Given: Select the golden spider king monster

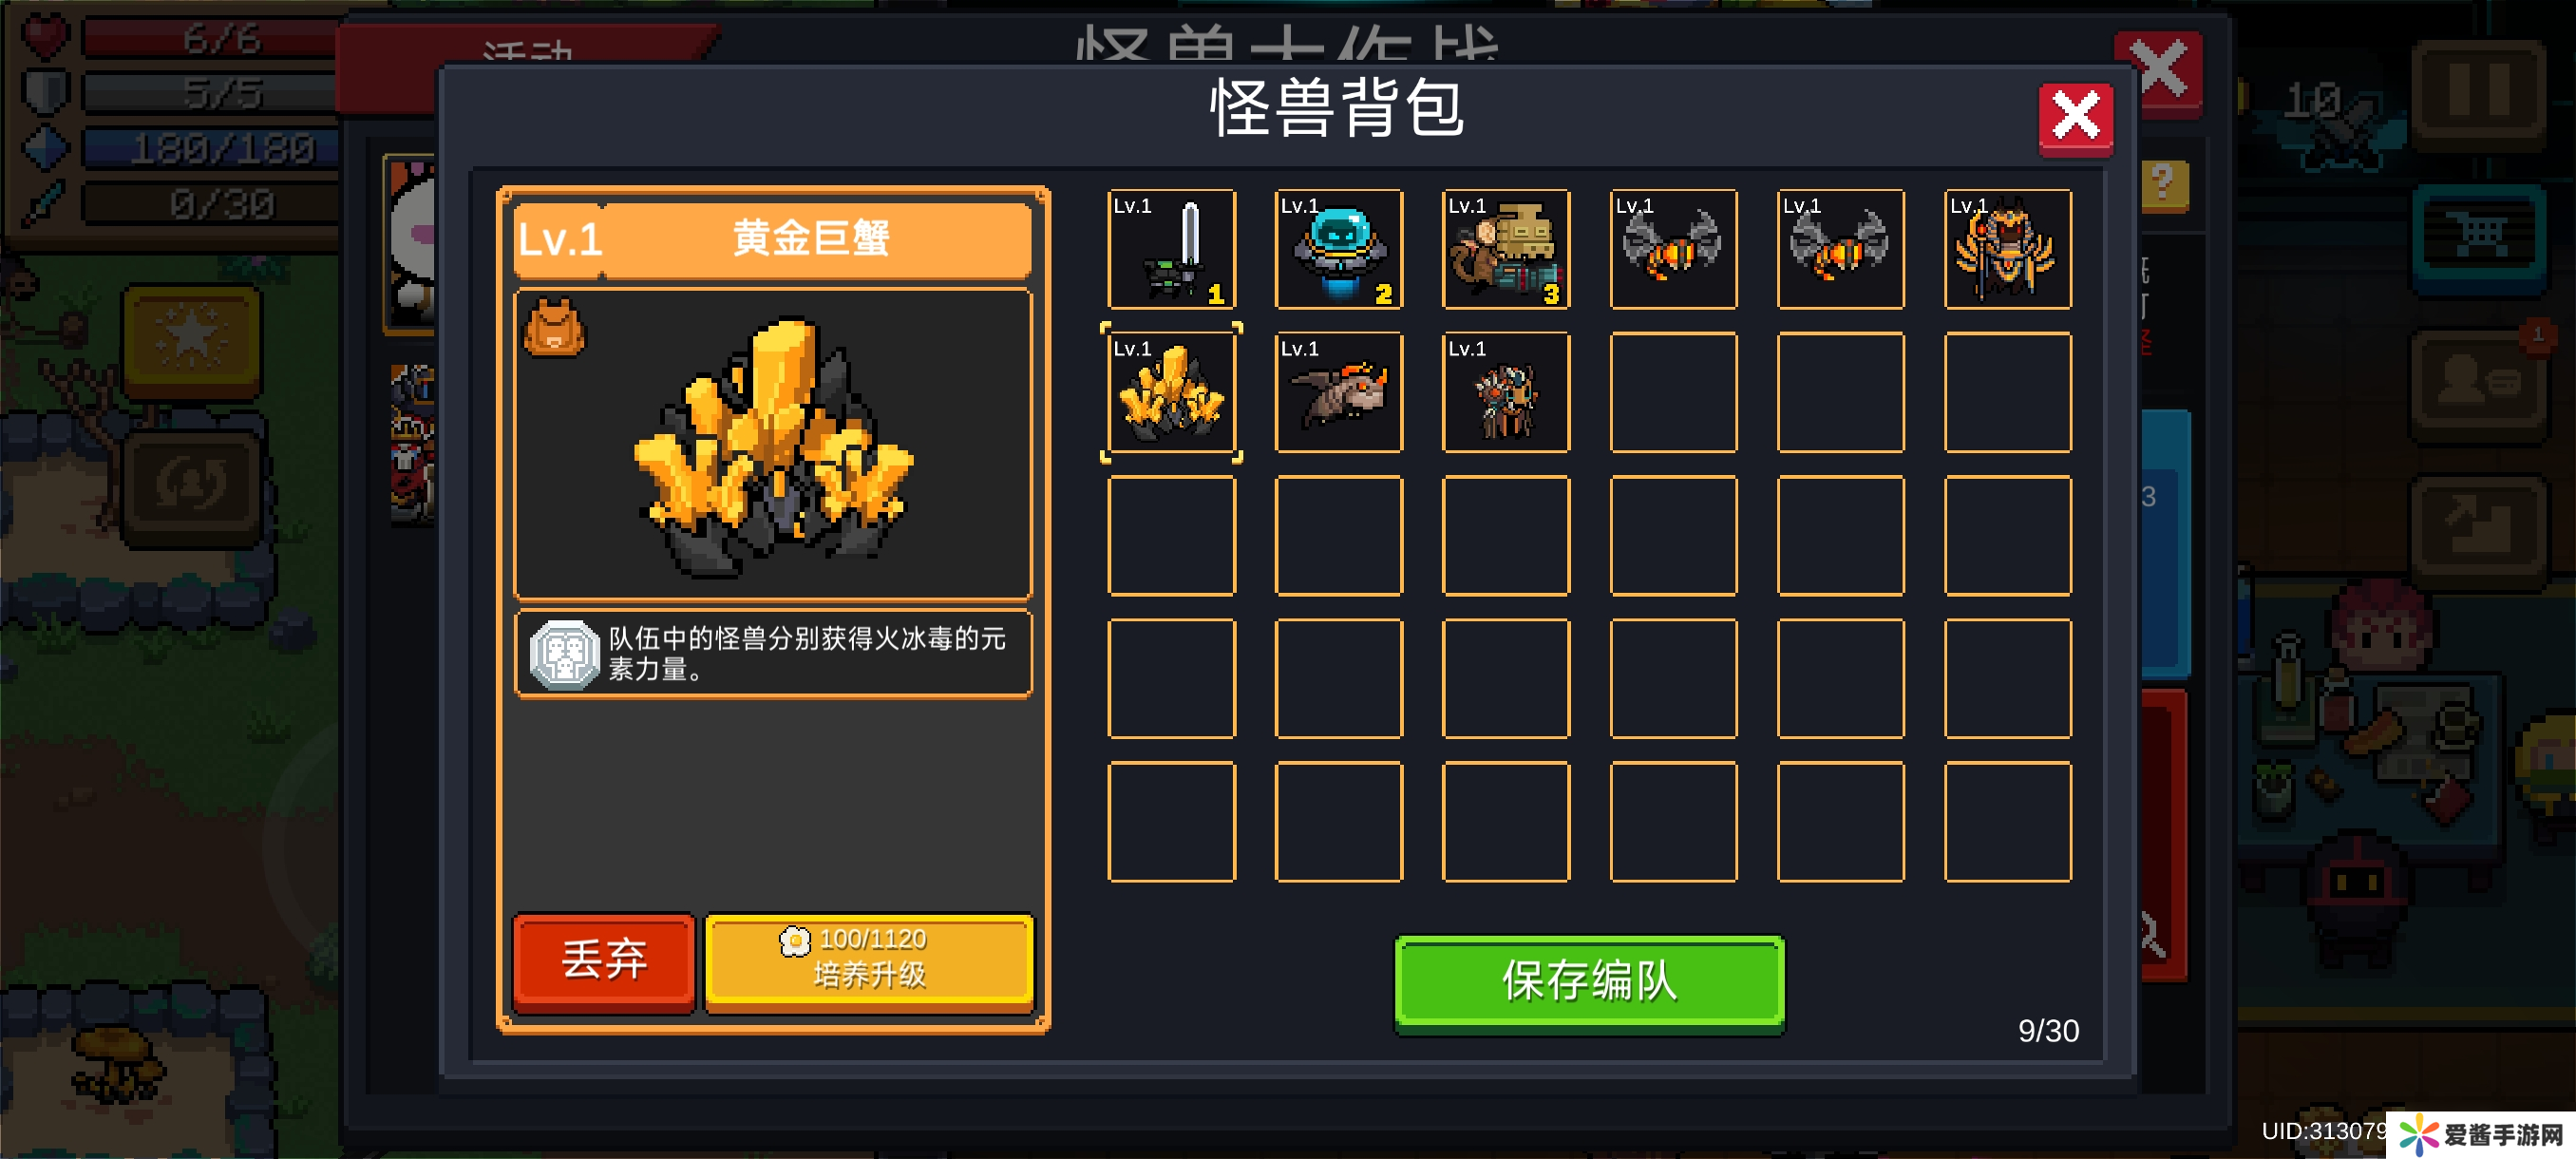Looking at the screenshot, I should click(x=2008, y=249).
